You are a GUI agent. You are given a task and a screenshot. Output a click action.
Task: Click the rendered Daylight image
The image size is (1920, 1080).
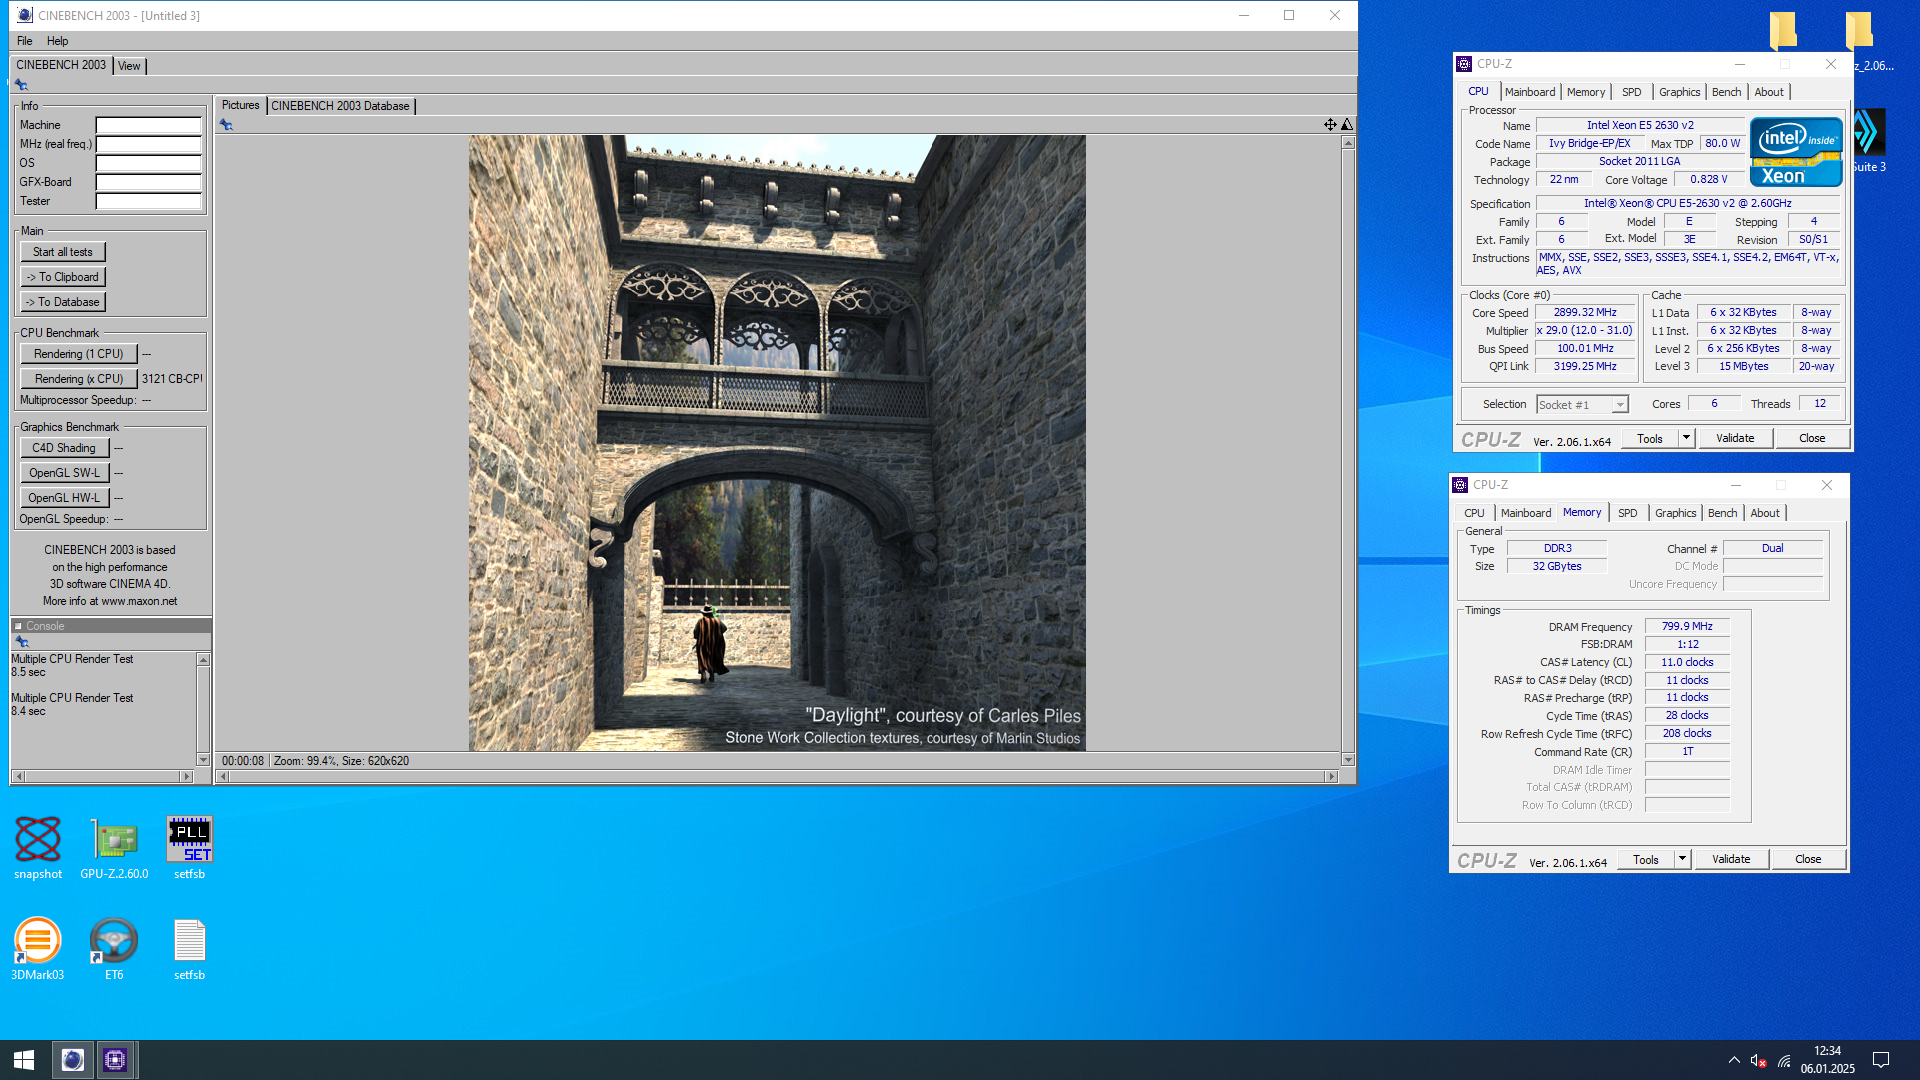777,443
